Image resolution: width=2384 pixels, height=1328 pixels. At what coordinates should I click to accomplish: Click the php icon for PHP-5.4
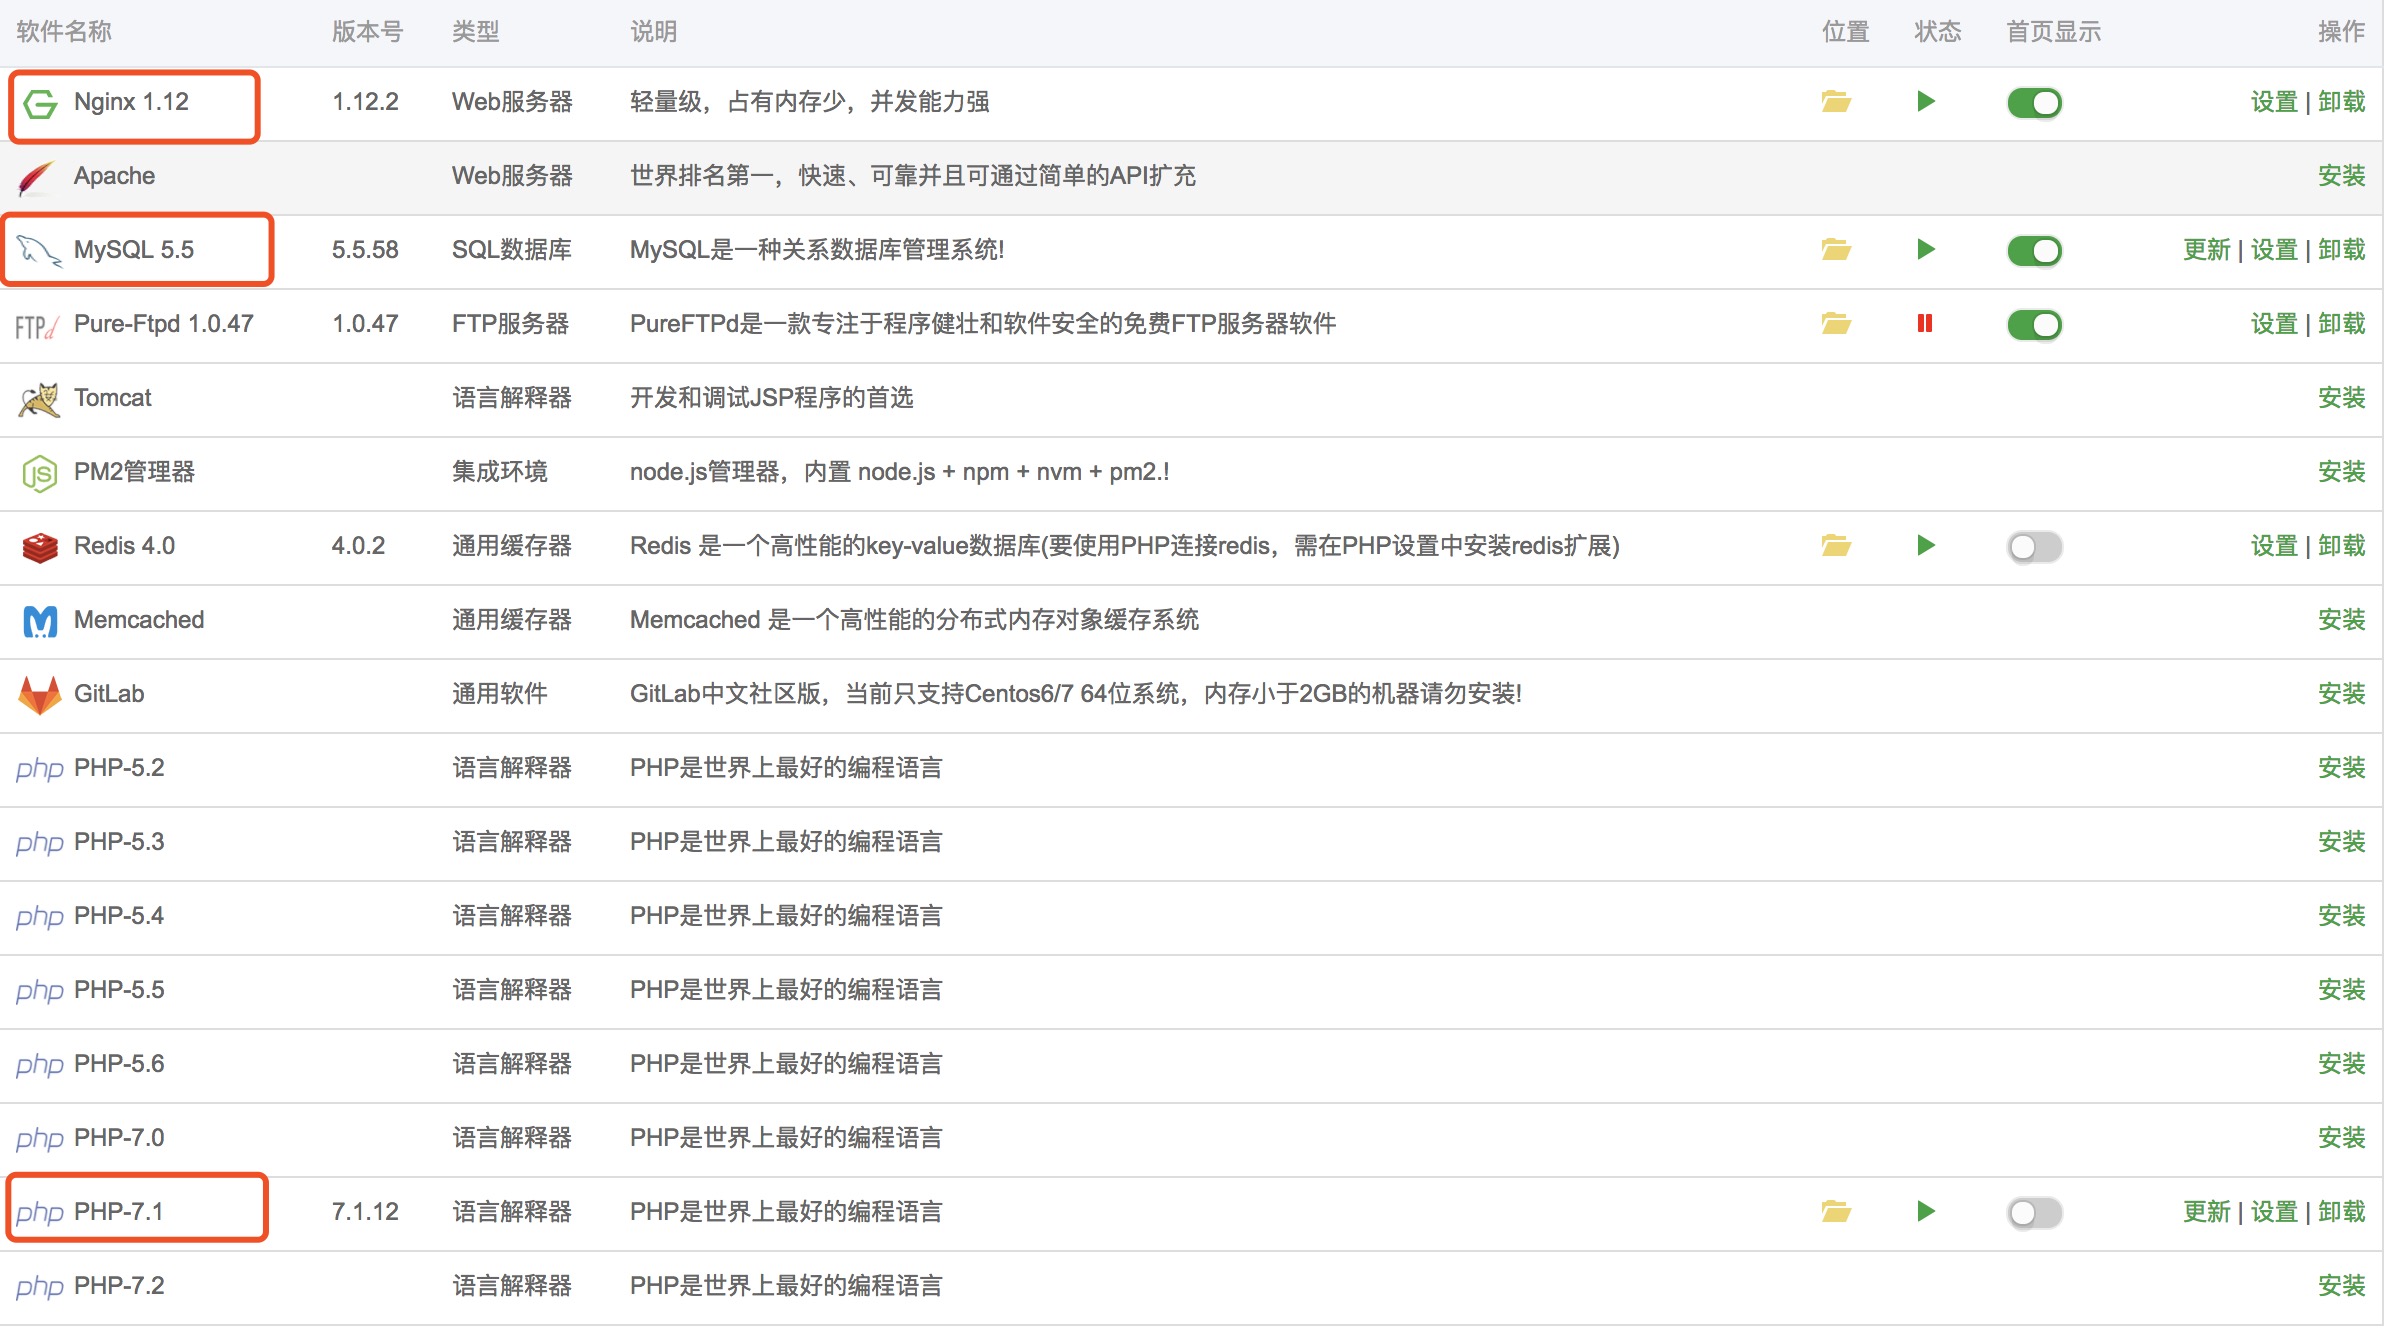click(x=40, y=917)
